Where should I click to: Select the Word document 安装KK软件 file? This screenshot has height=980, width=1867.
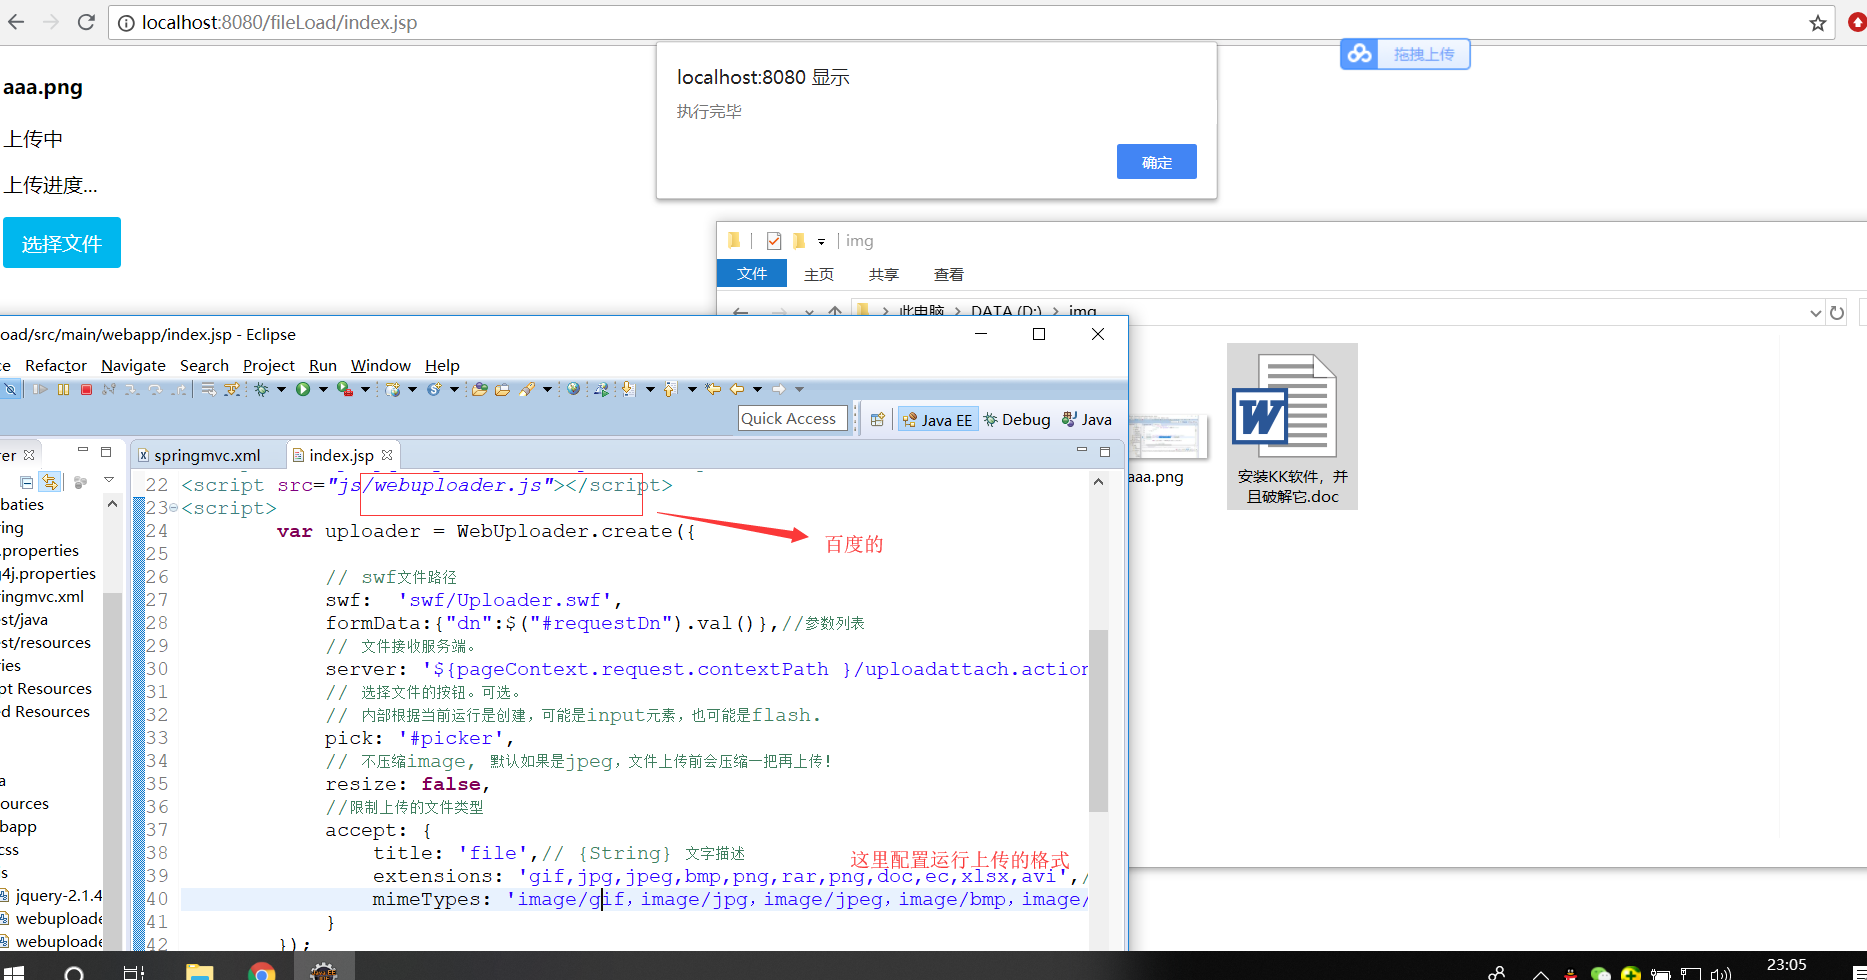(x=1292, y=427)
